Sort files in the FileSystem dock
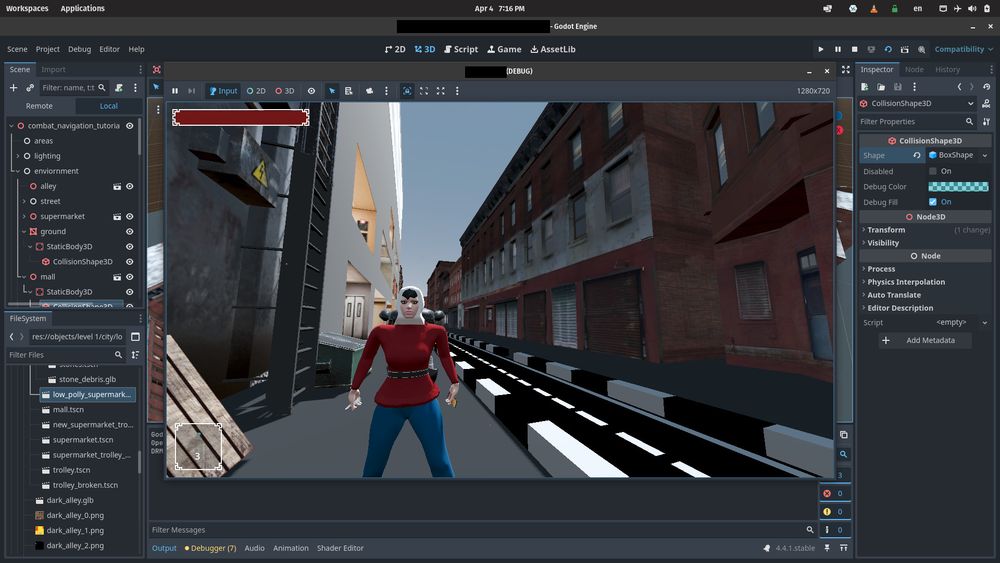This screenshot has width=1000, height=563. pyautogui.click(x=135, y=355)
